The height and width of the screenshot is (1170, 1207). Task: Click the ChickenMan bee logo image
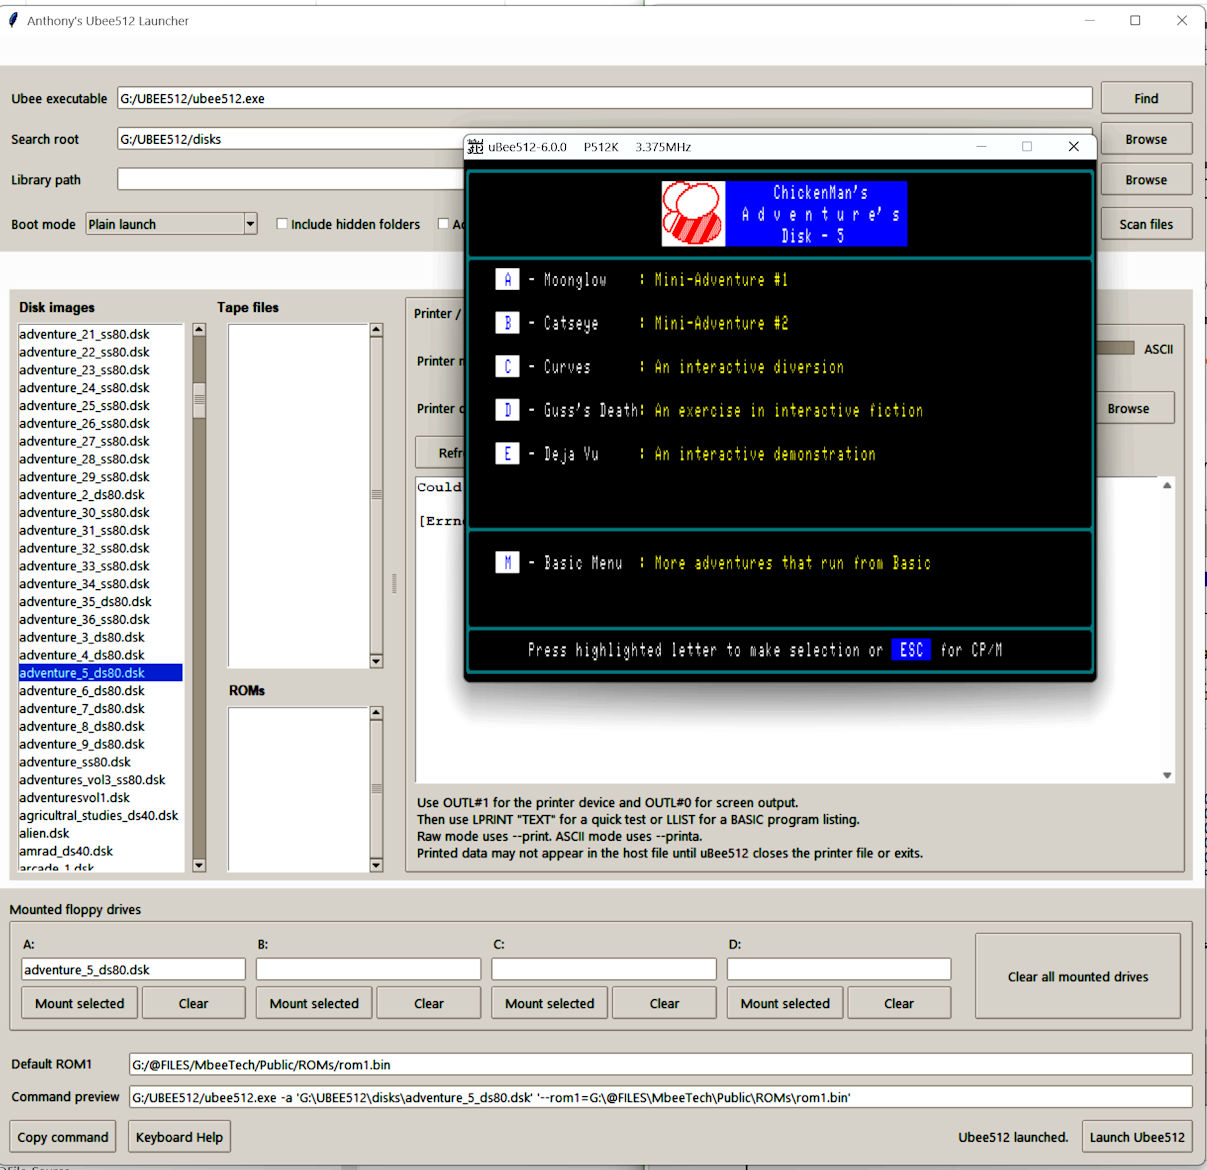pyautogui.click(x=693, y=214)
